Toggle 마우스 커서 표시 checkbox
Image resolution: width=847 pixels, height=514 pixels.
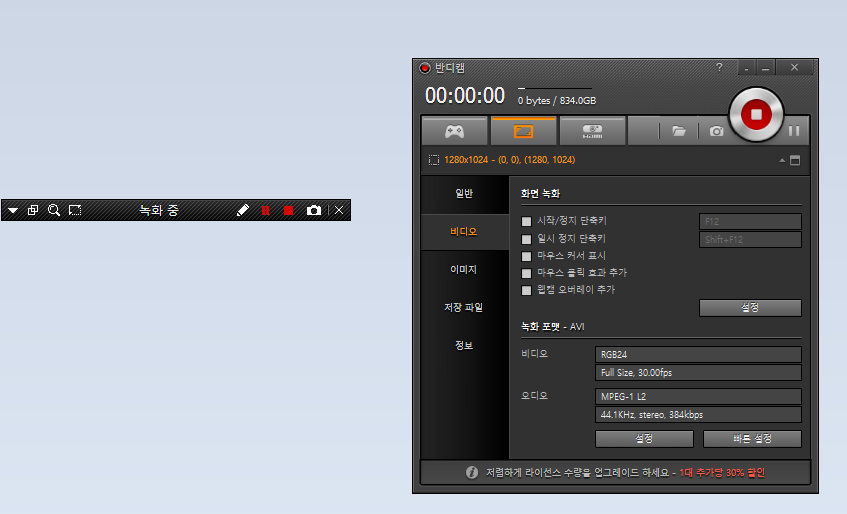click(x=526, y=256)
